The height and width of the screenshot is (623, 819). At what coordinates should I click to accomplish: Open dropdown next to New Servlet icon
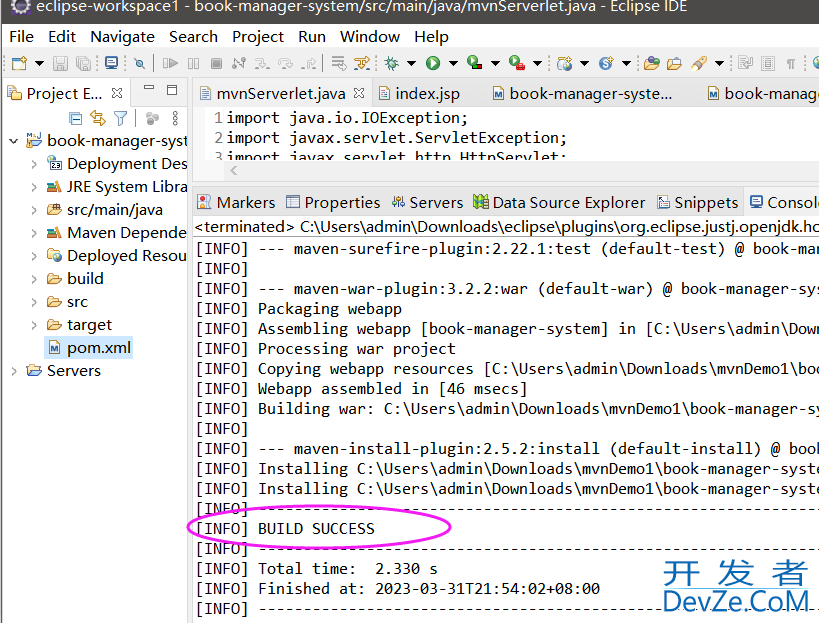(x=626, y=64)
